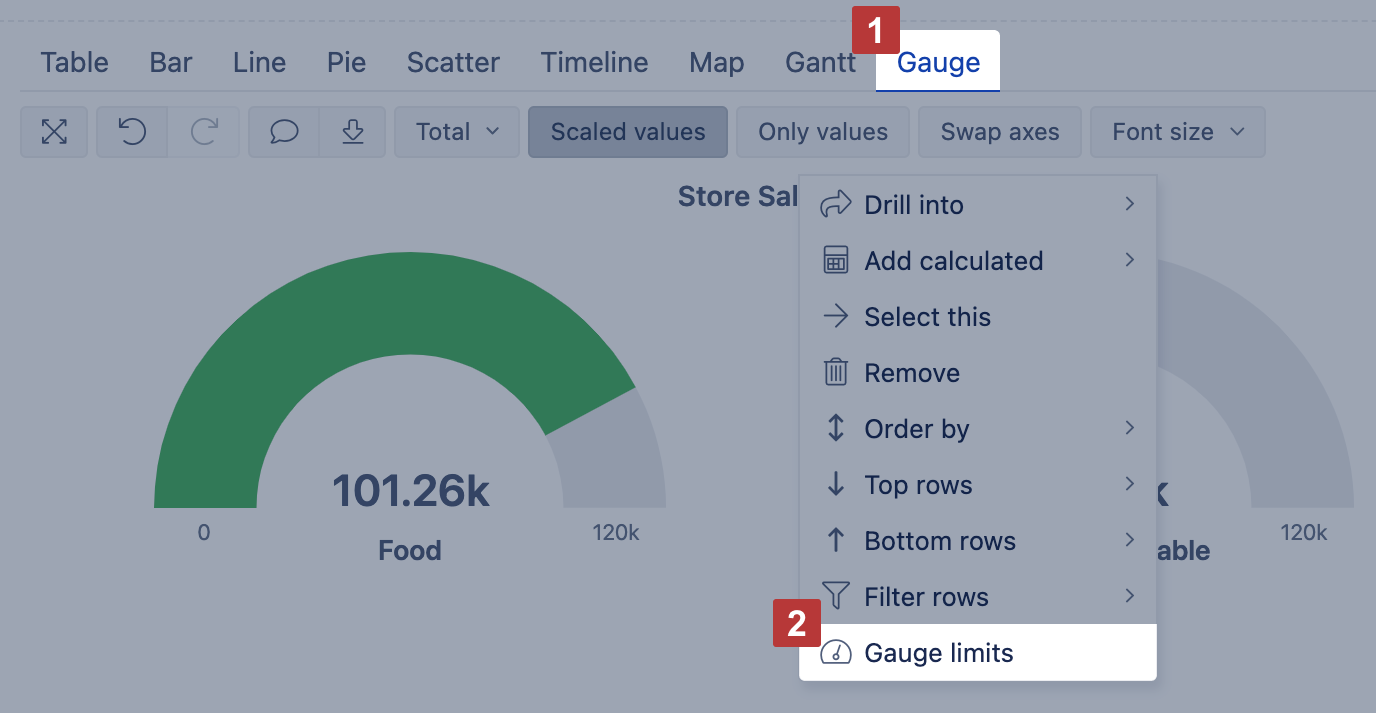Click the redo arrow icon
This screenshot has height=713, width=1376.
204,132
